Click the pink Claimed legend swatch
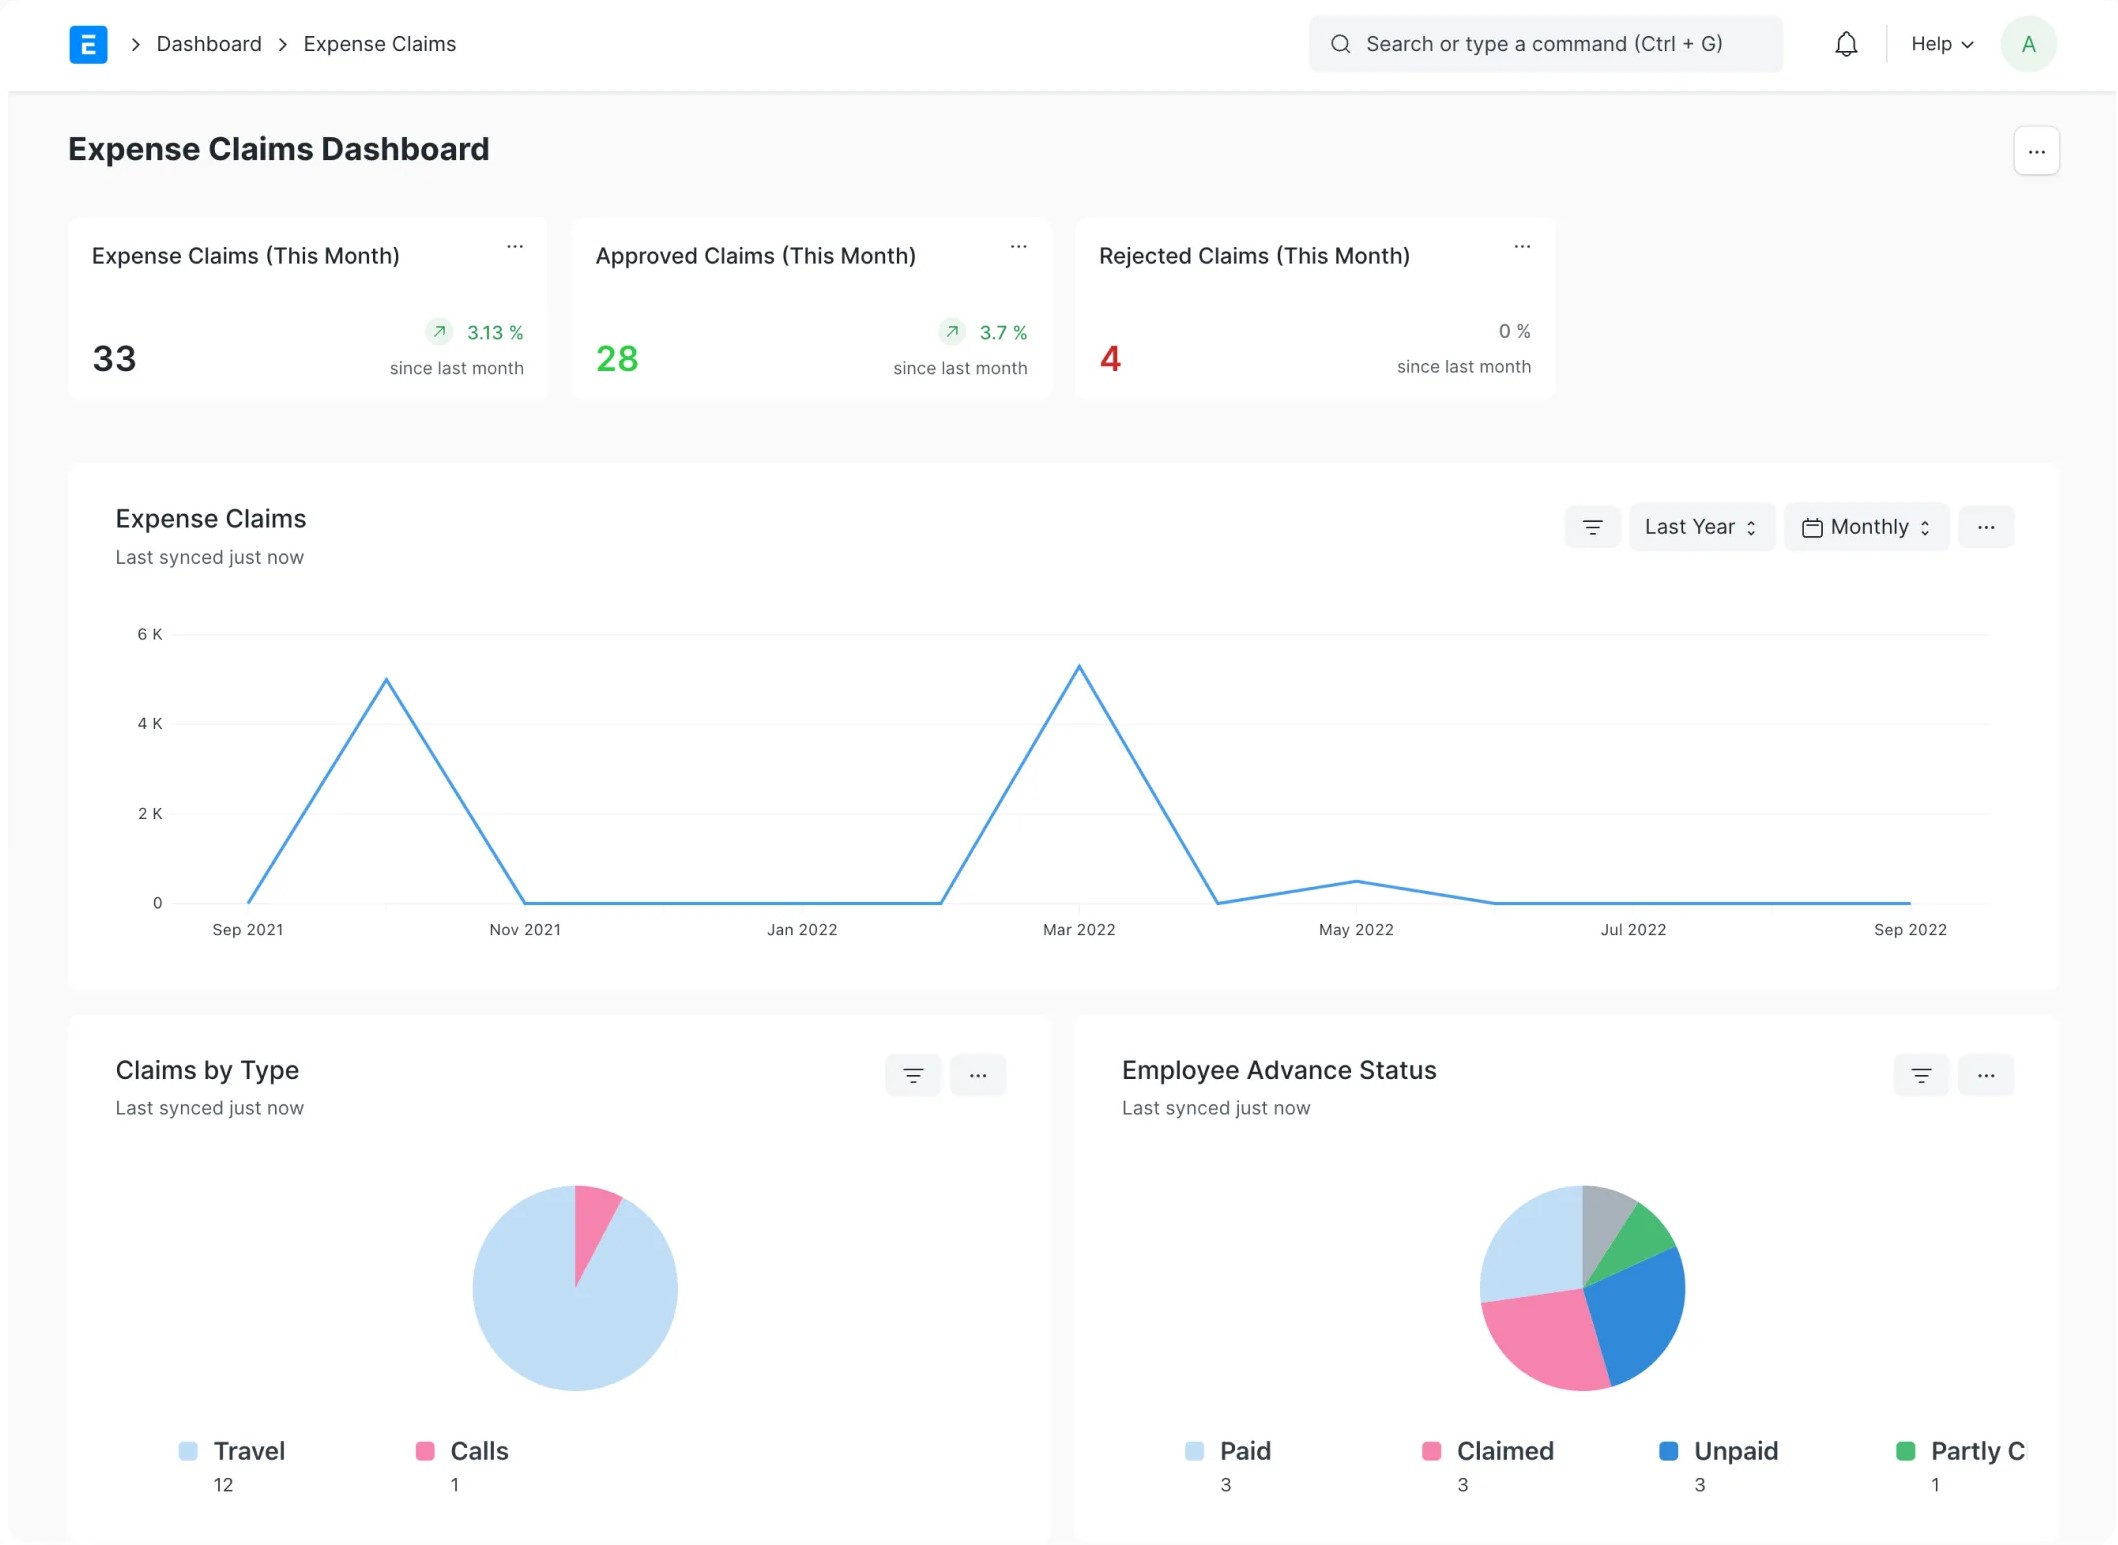Screen dimensions: 2118x1545 (x=1431, y=1451)
